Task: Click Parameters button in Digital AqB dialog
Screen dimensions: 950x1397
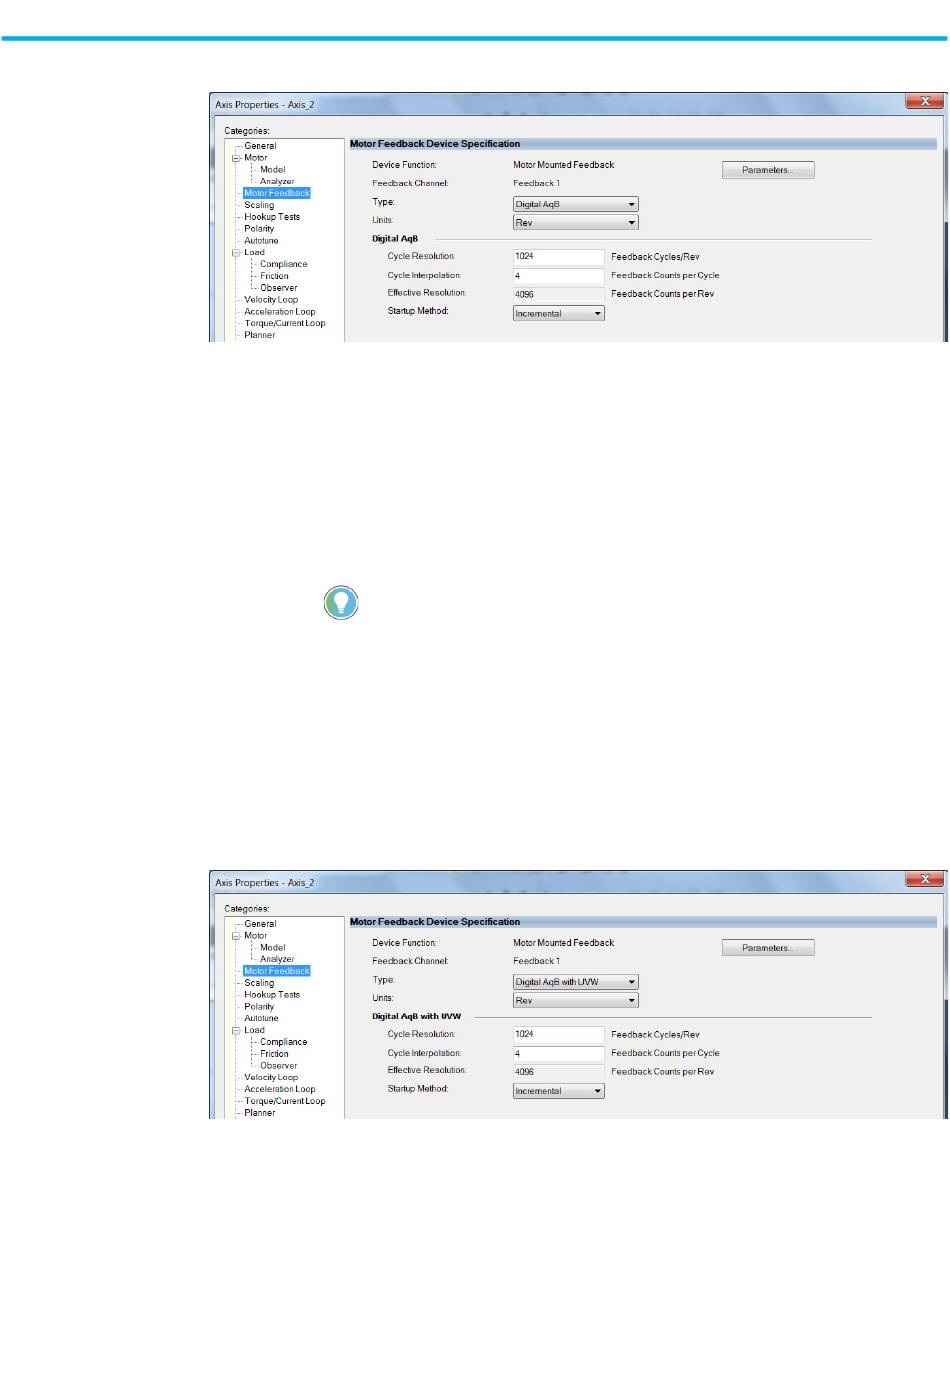Action: (768, 170)
